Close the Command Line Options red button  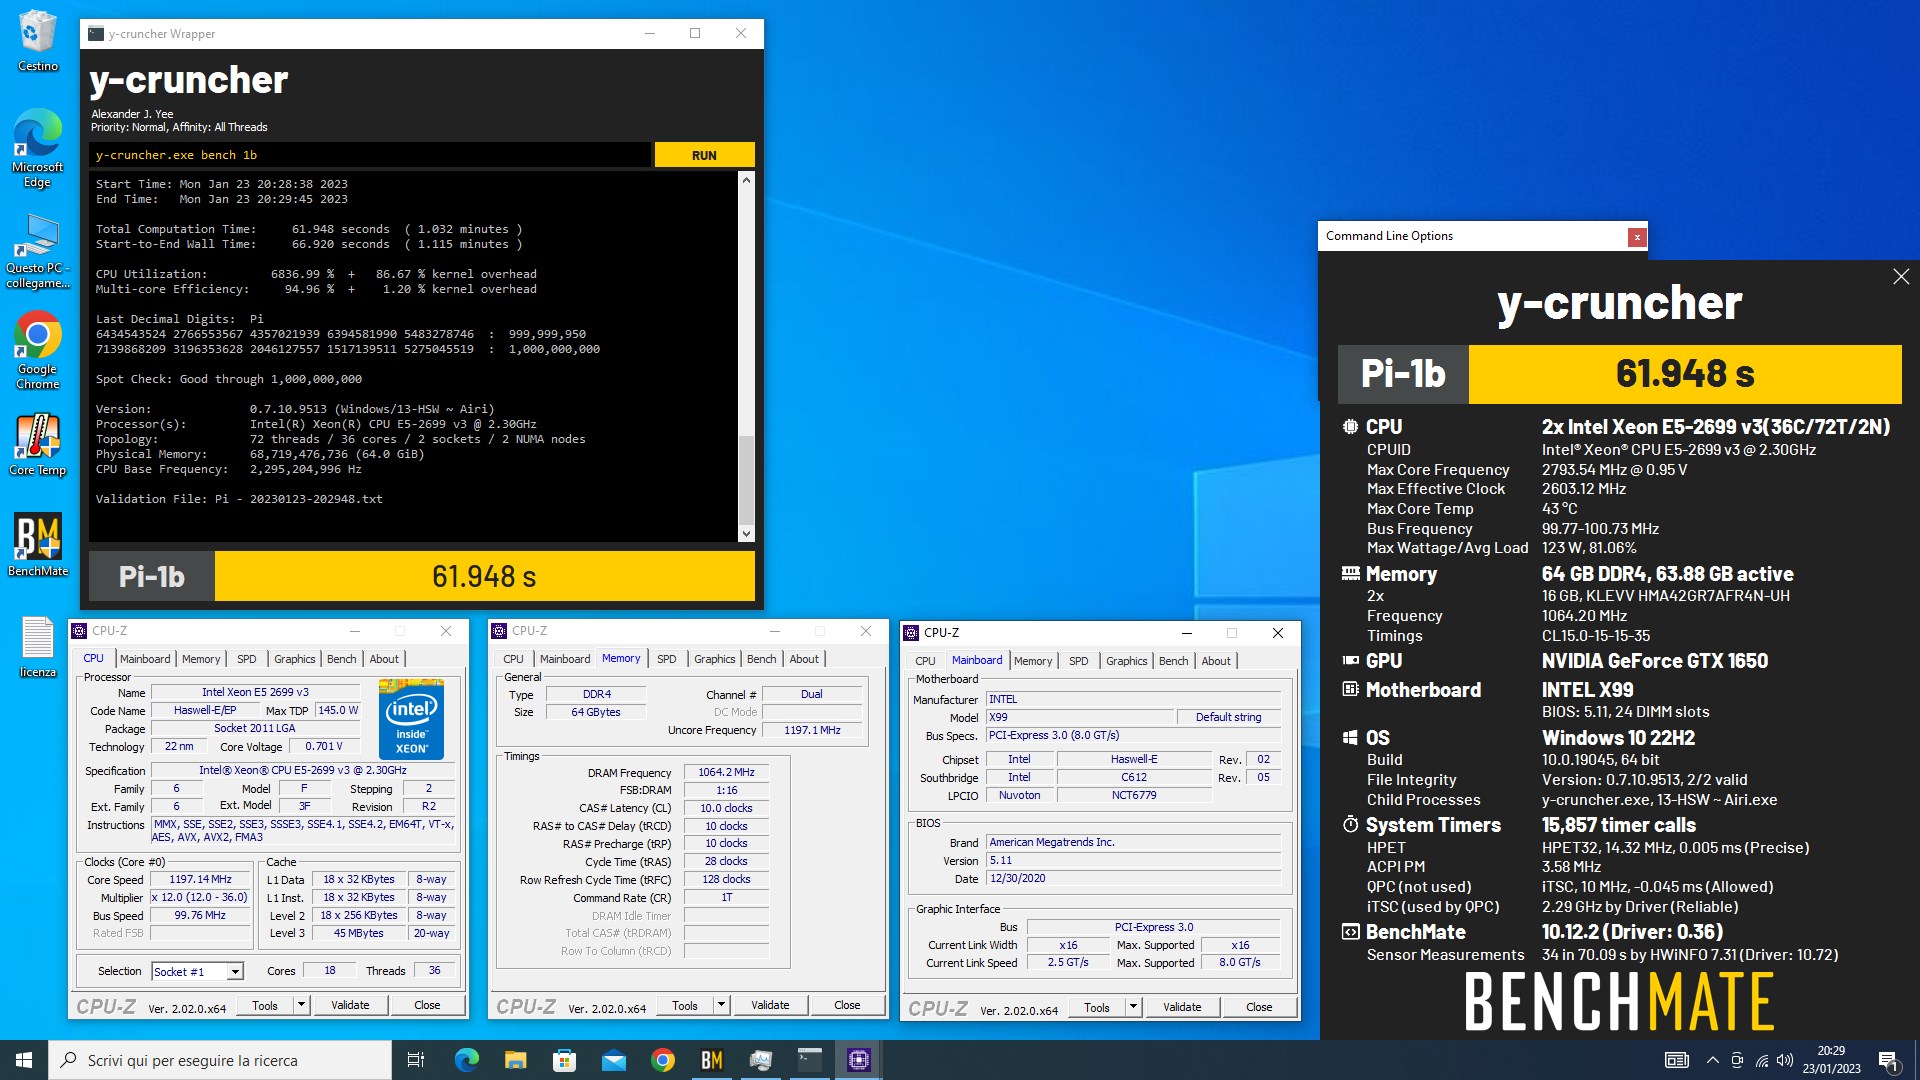[1636, 237]
